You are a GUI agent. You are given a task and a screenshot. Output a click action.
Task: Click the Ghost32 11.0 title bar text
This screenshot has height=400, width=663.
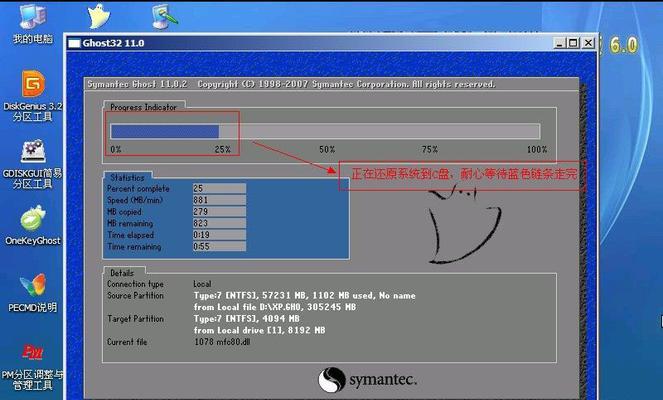point(113,43)
